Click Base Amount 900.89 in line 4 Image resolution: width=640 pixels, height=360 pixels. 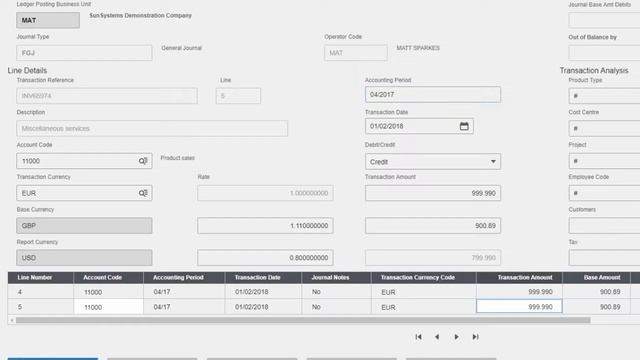(597, 292)
